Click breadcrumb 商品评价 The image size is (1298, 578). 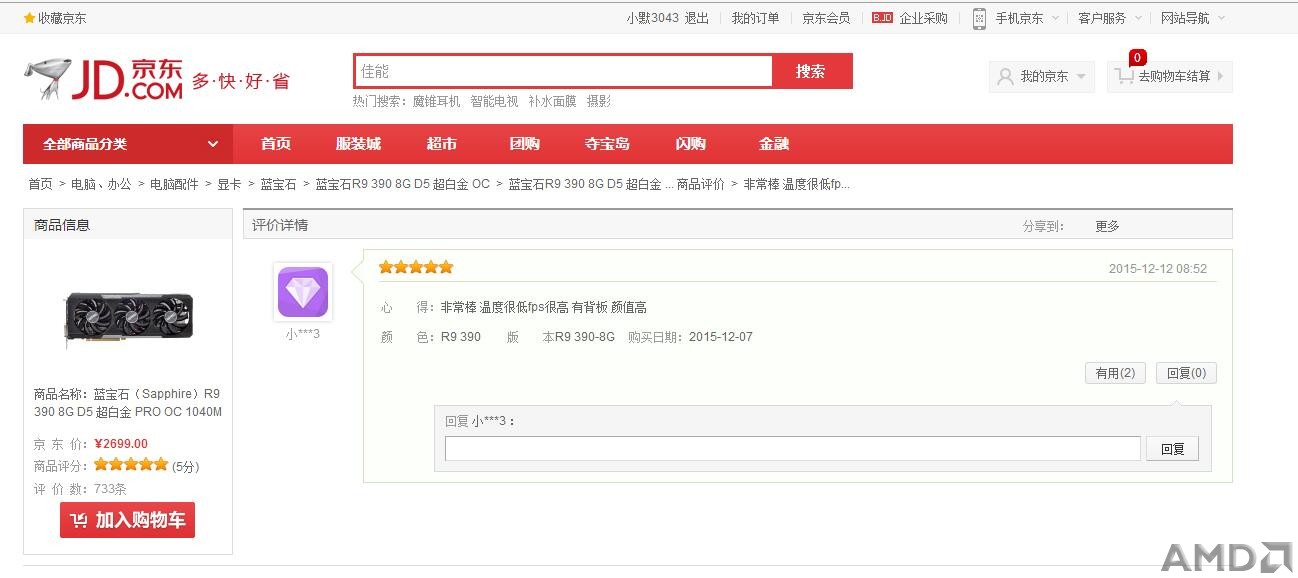(x=701, y=184)
